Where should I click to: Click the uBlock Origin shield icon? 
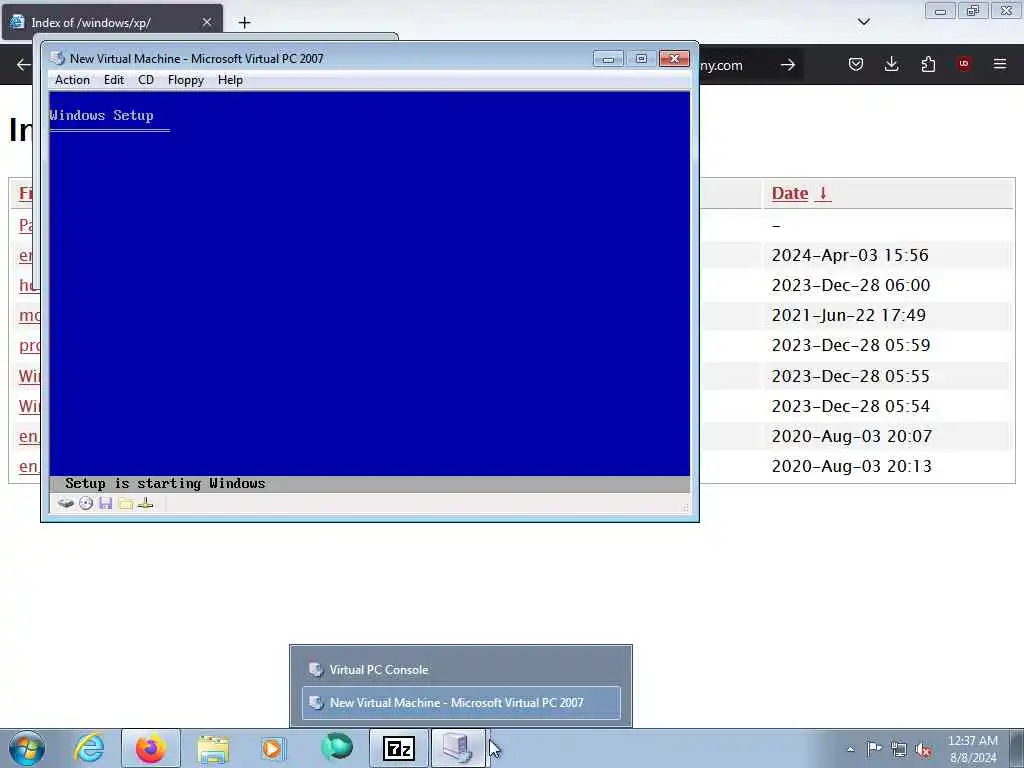tap(963, 64)
